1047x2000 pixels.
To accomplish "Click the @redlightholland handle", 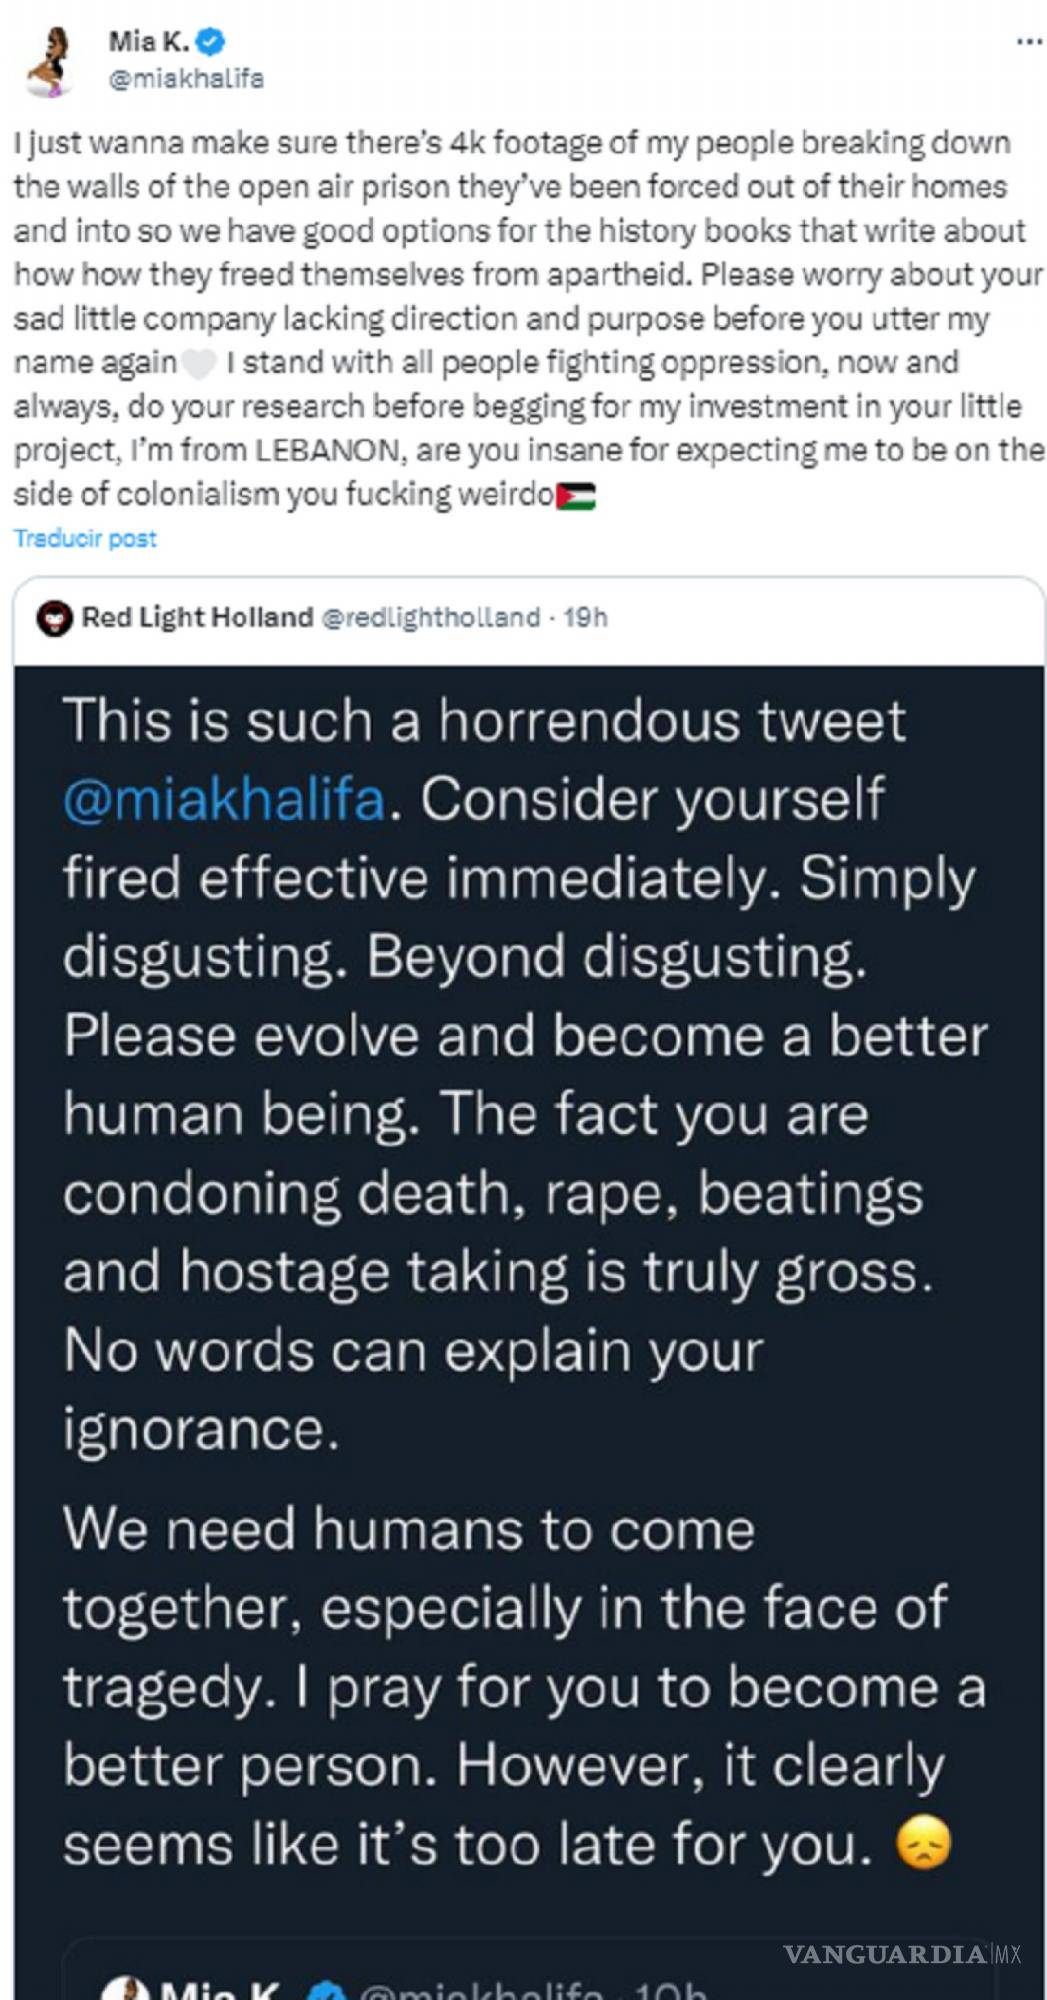I will pos(431,618).
